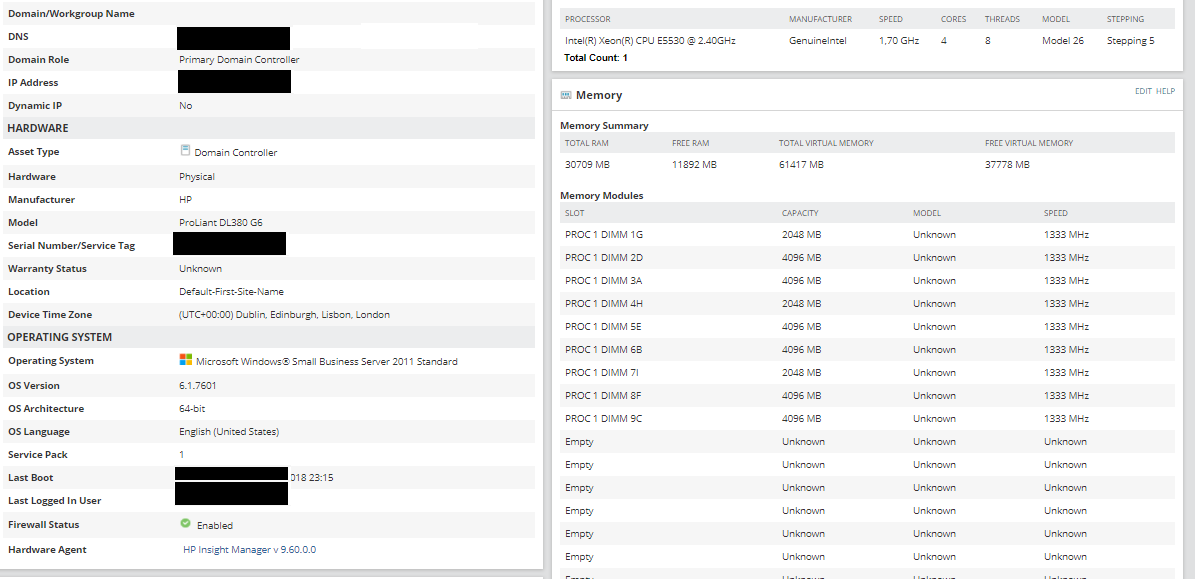
Task: Click the Windows logo next to Operating System
Action: [185, 360]
